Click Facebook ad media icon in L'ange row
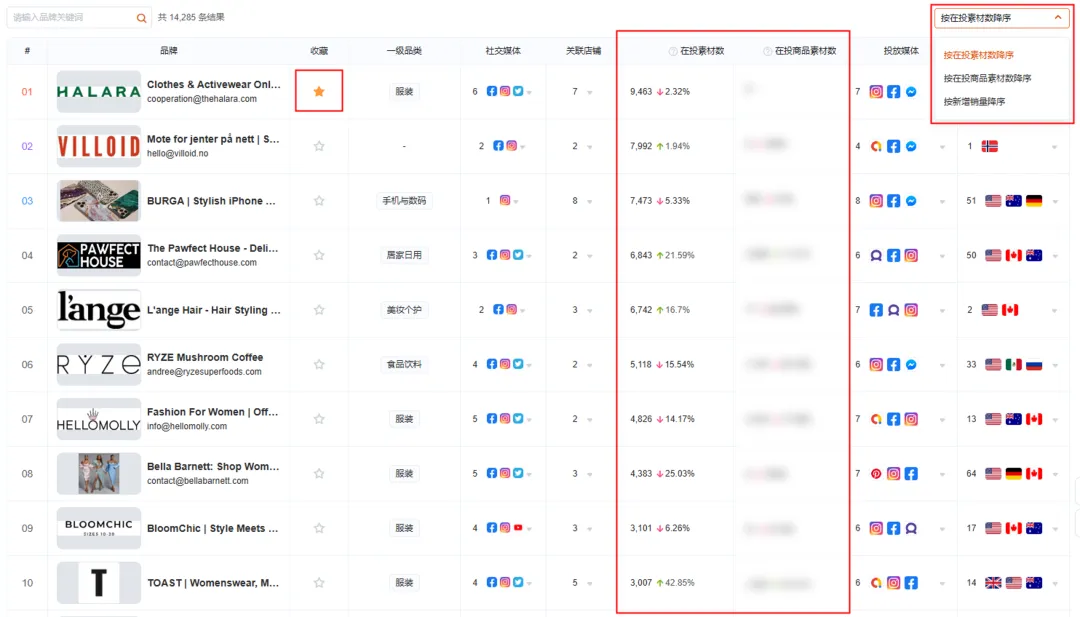1080x617 pixels. (x=875, y=310)
